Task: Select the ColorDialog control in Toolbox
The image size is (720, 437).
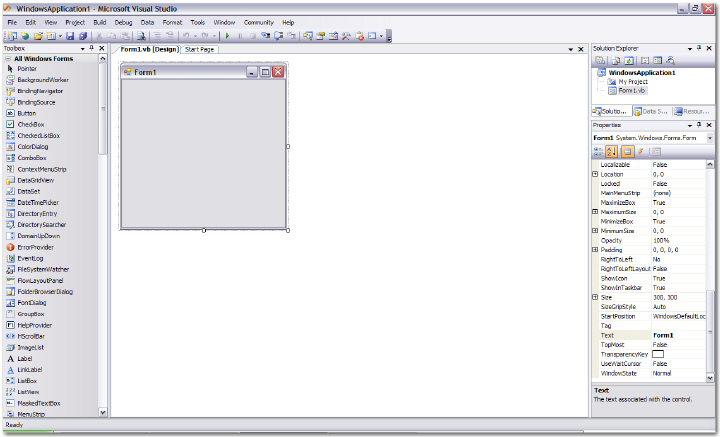Action: point(32,146)
